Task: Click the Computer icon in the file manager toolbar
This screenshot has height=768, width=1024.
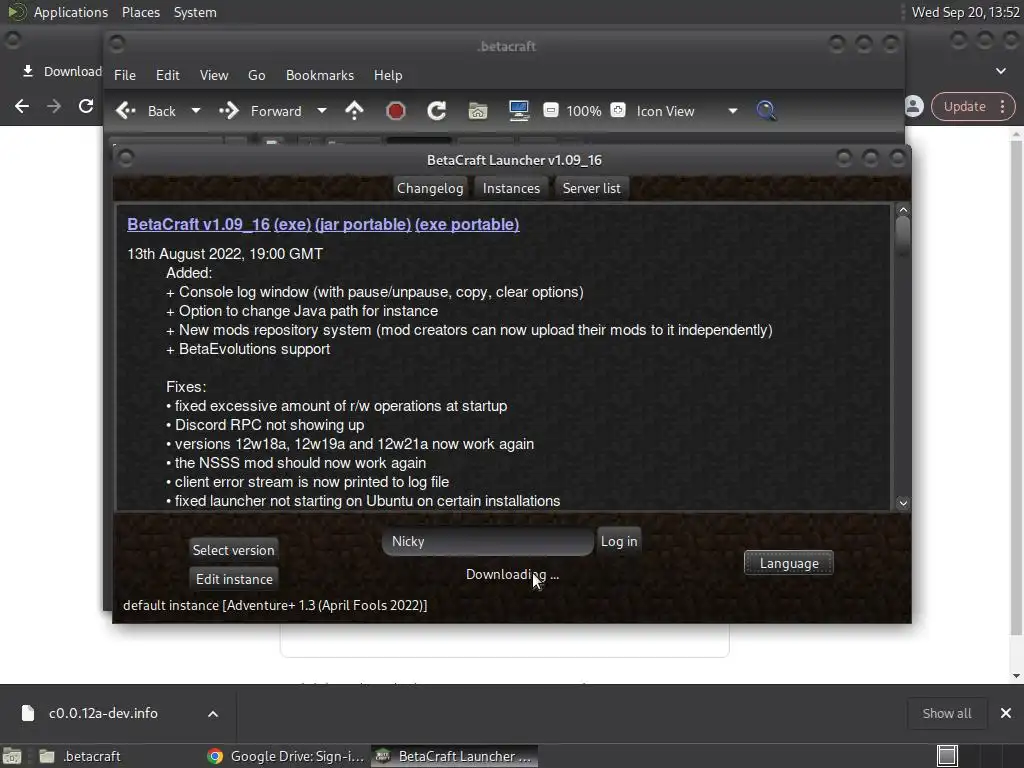Action: pyautogui.click(x=519, y=111)
